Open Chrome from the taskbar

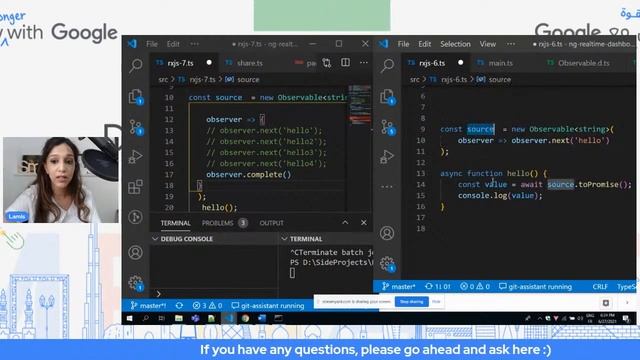click(x=245, y=318)
